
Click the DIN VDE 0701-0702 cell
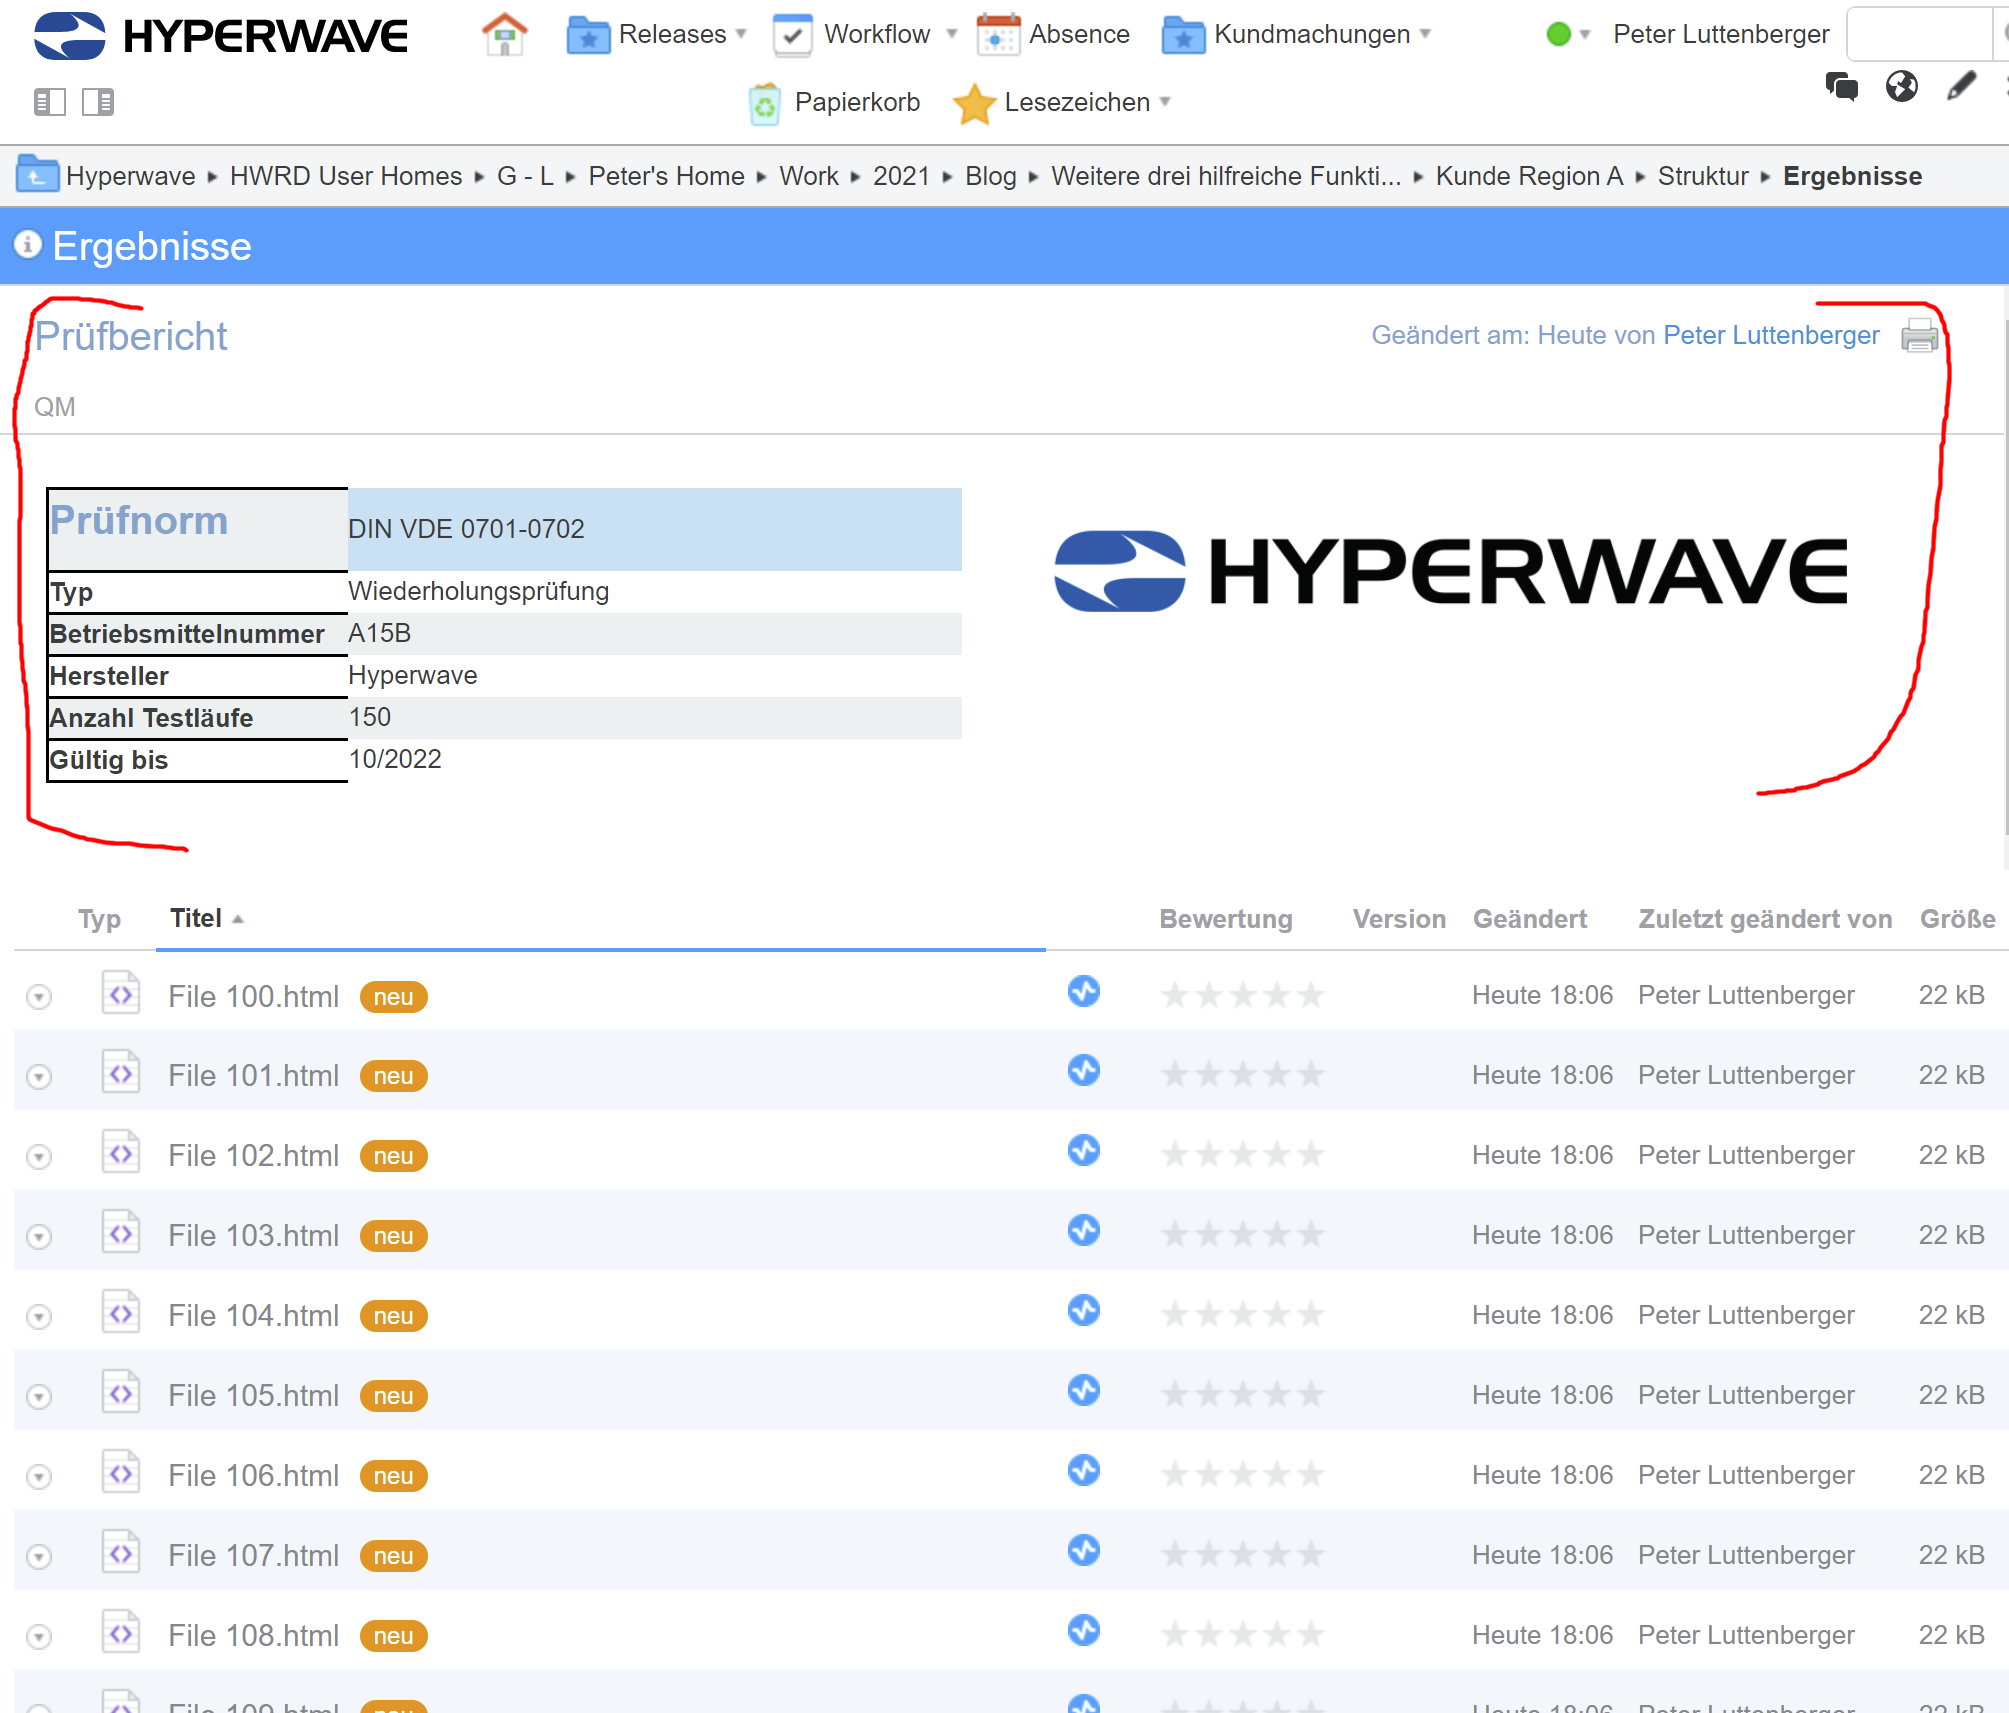pos(654,529)
